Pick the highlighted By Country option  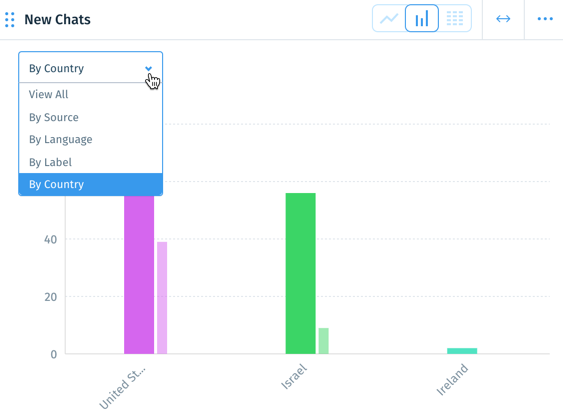[x=90, y=184]
